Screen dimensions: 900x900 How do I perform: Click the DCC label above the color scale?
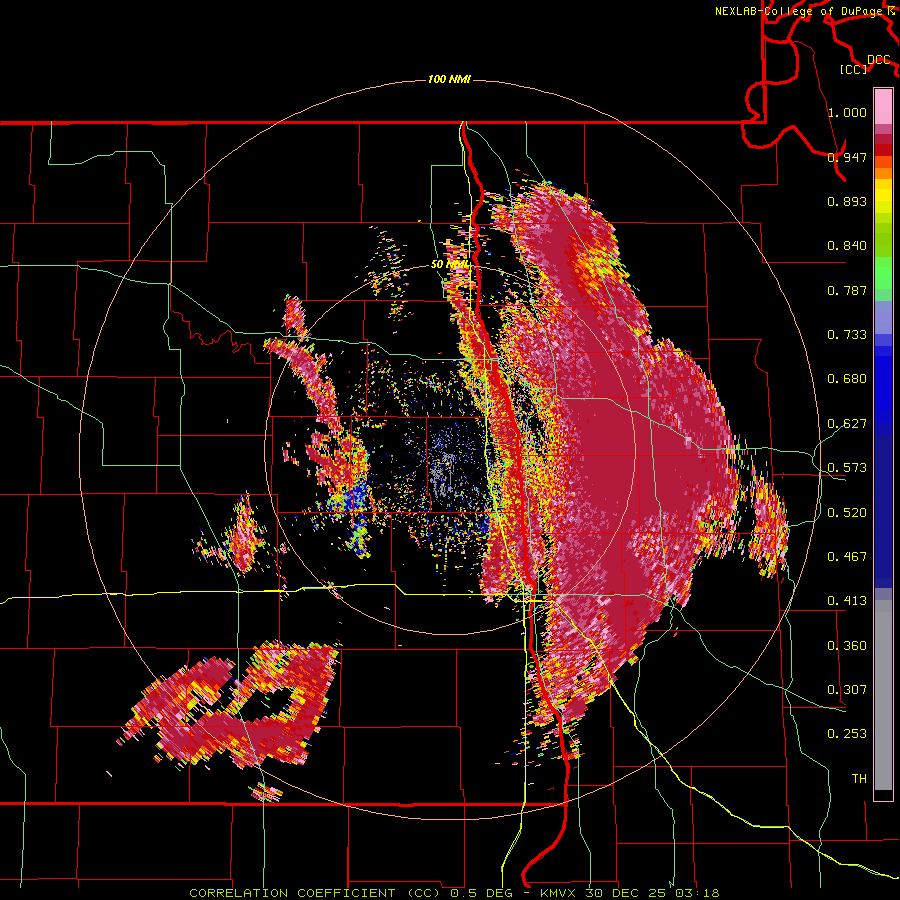tap(878, 59)
